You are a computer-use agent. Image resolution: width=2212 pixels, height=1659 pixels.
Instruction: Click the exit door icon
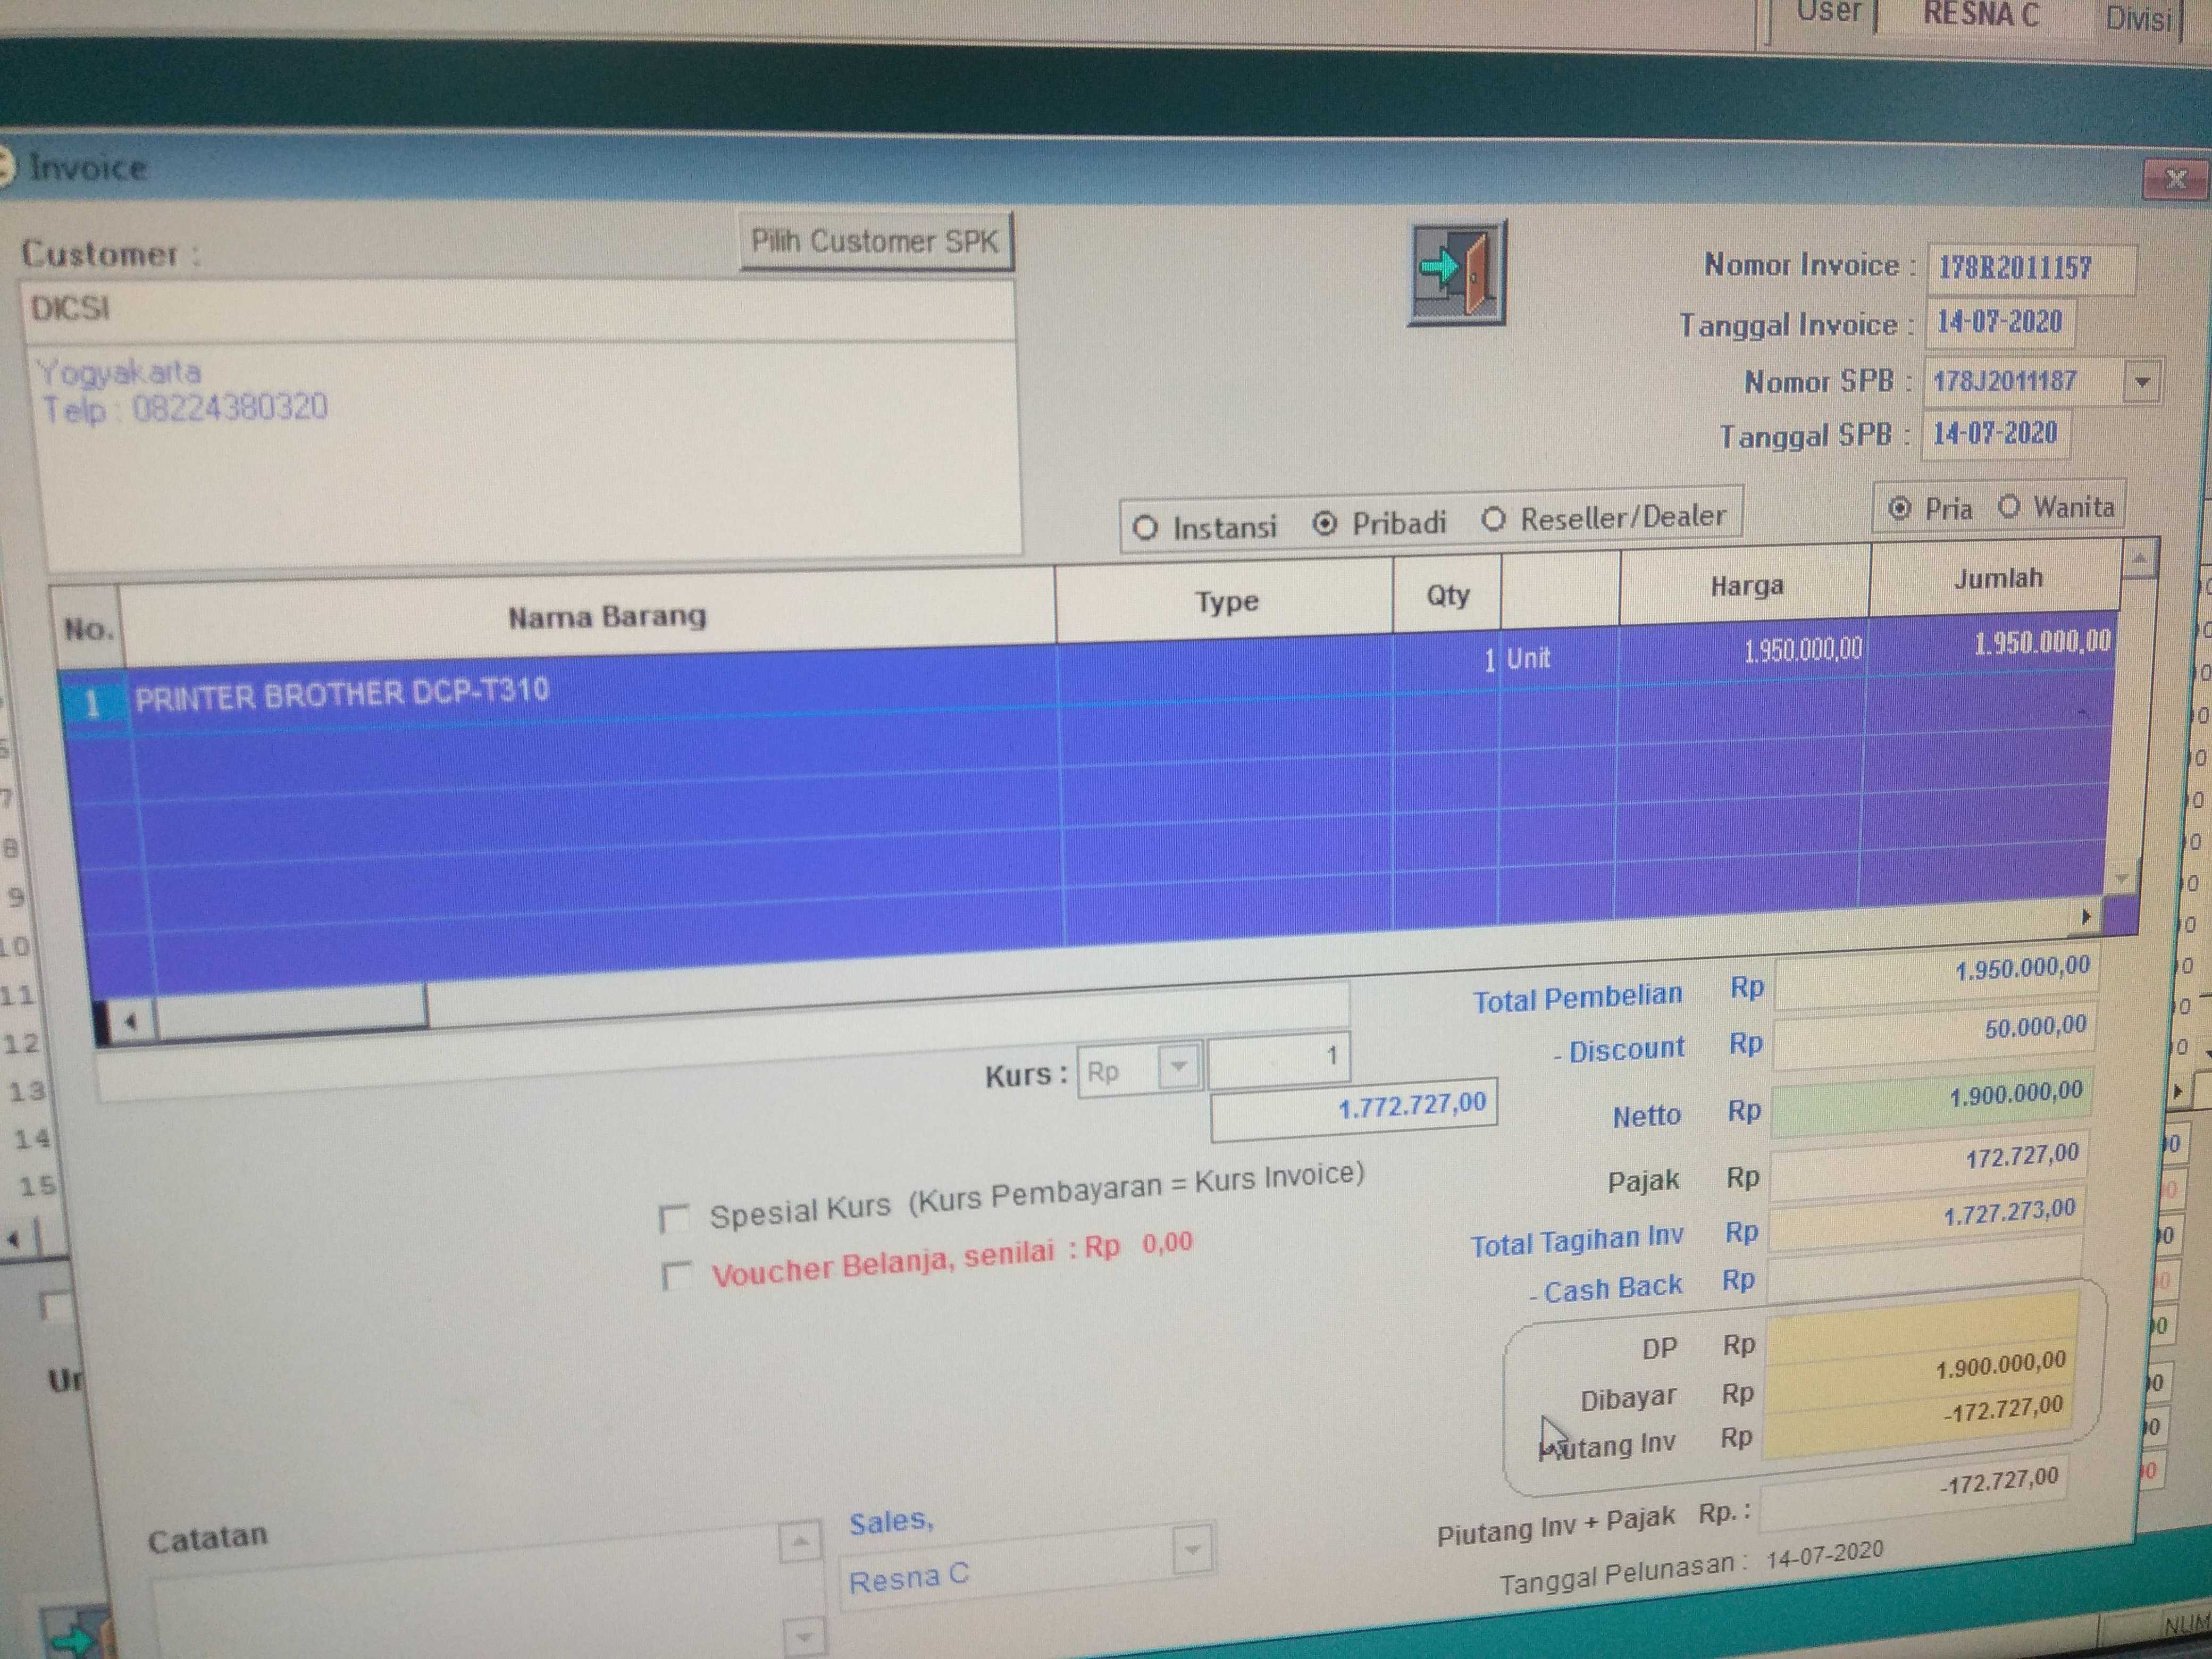[x=1457, y=272]
